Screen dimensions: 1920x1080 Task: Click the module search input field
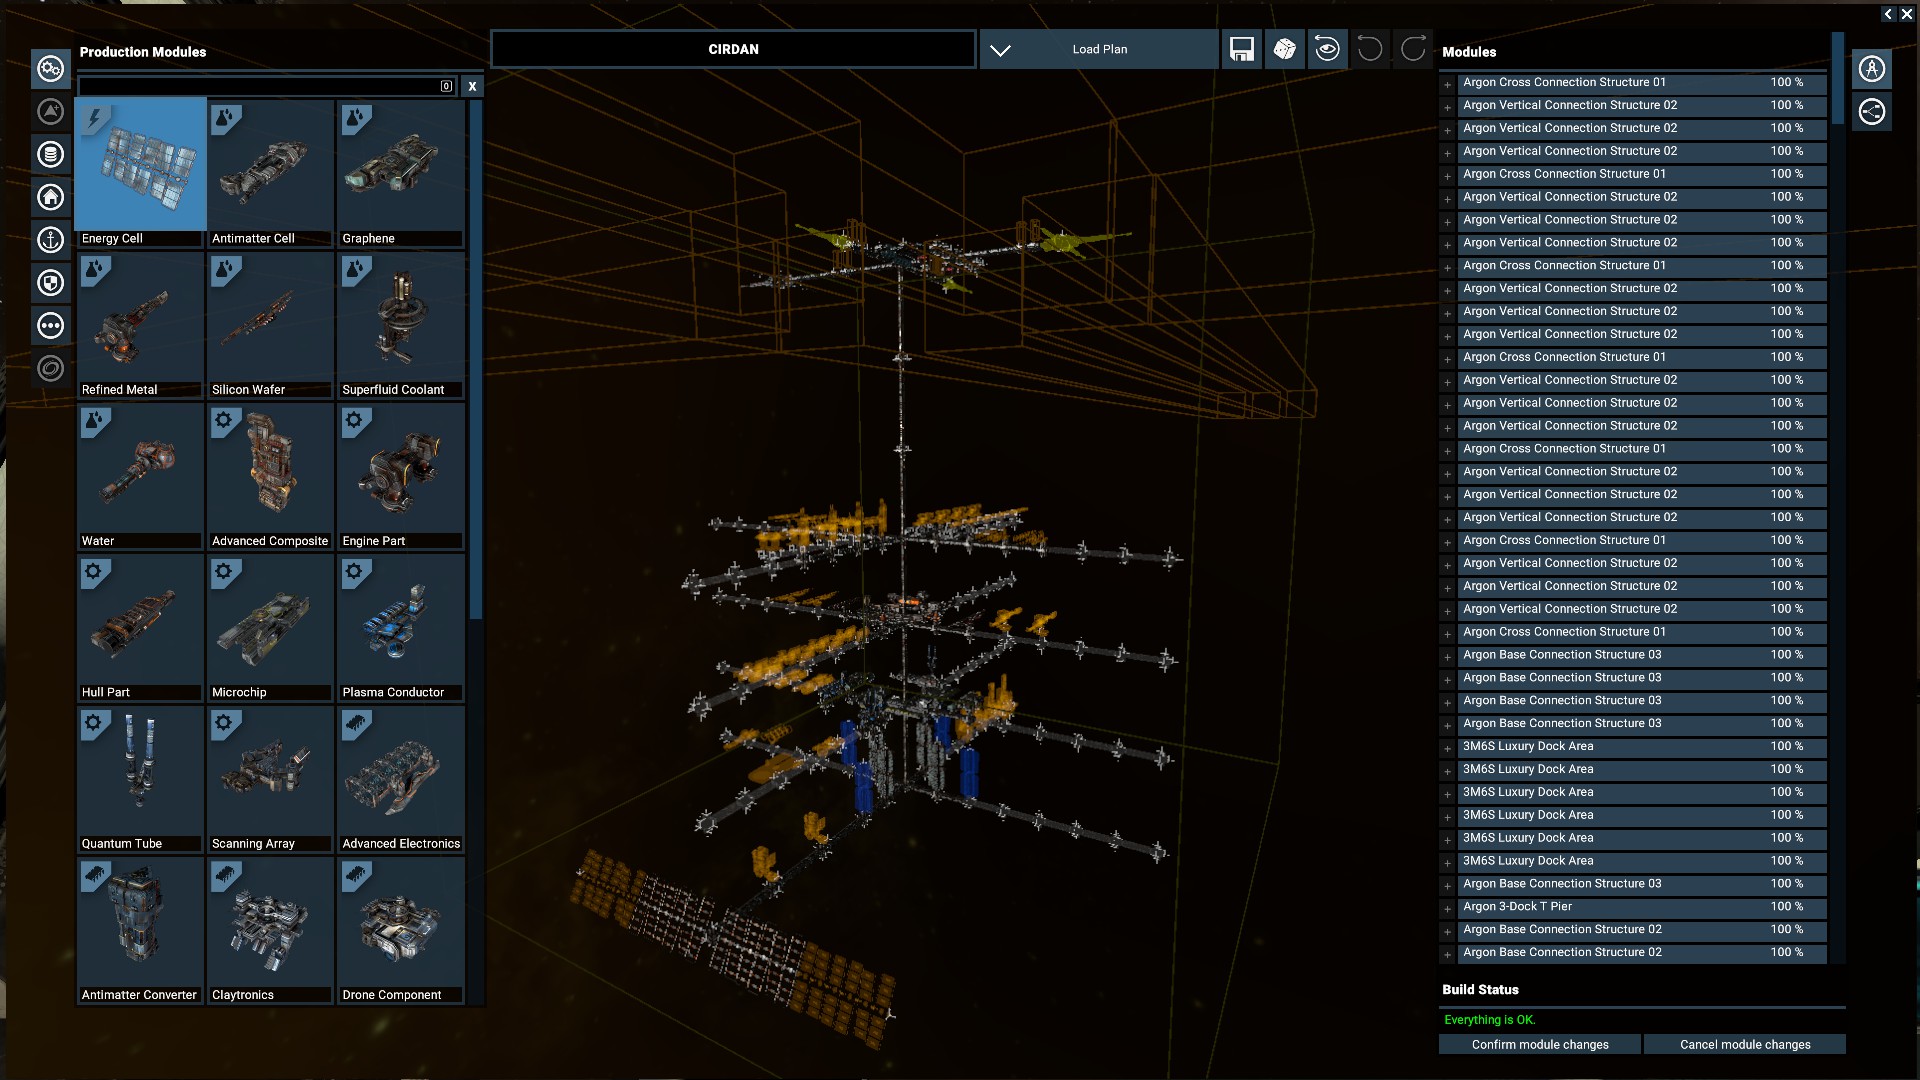click(x=267, y=86)
